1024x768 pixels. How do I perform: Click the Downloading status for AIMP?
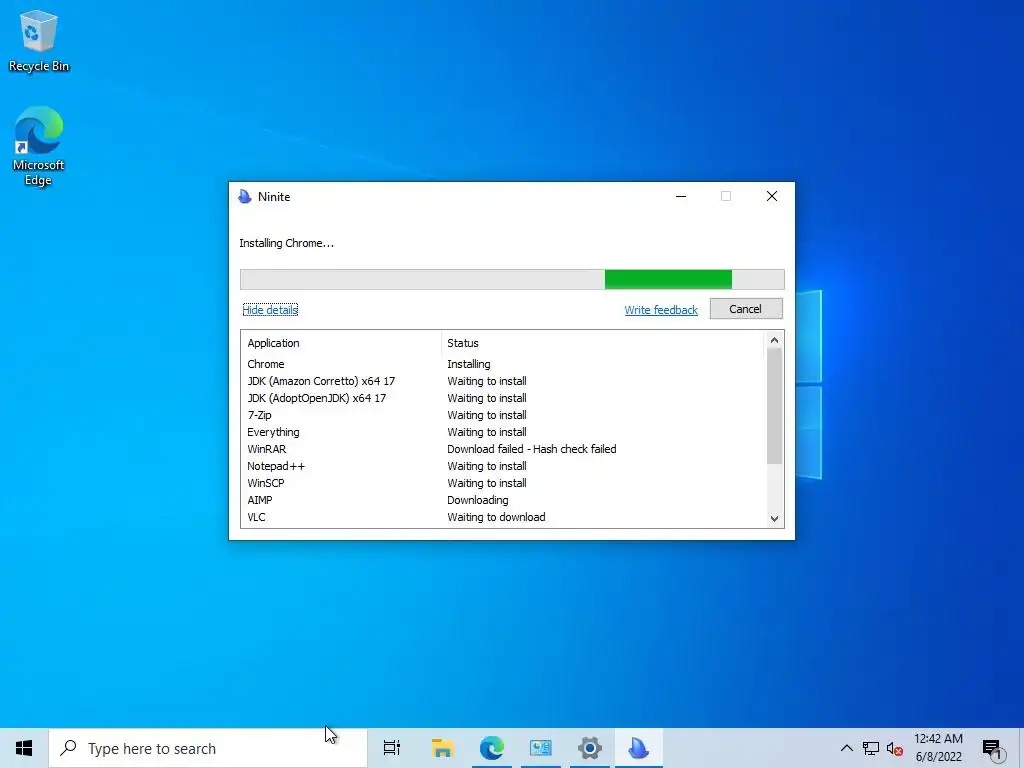(x=477, y=500)
